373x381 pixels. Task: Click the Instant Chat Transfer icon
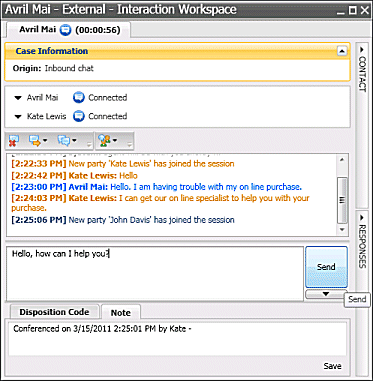point(35,141)
